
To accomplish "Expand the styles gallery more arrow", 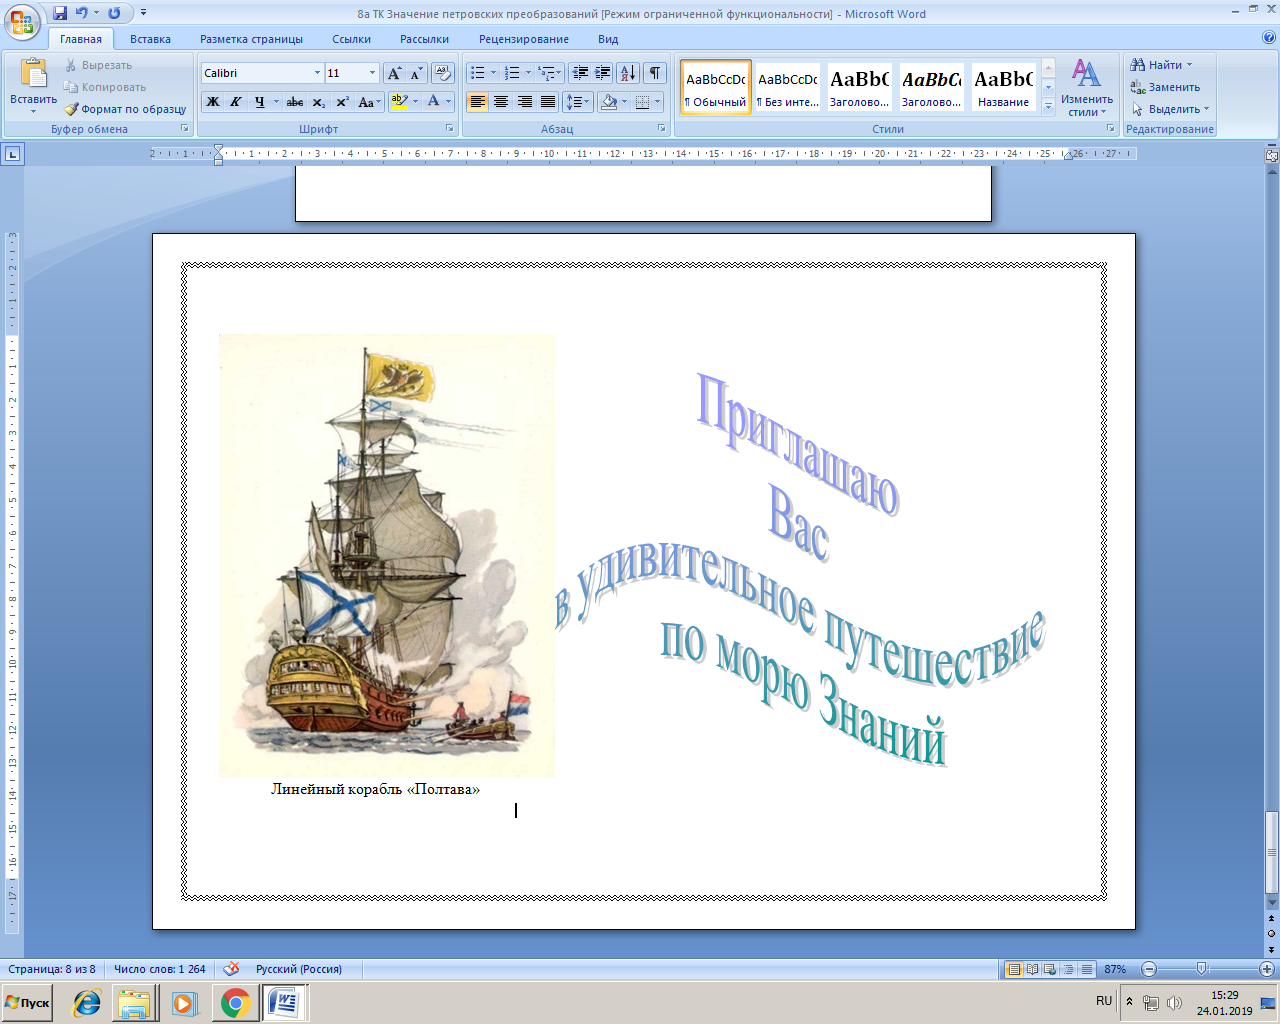I will (x=1048, y=108).
